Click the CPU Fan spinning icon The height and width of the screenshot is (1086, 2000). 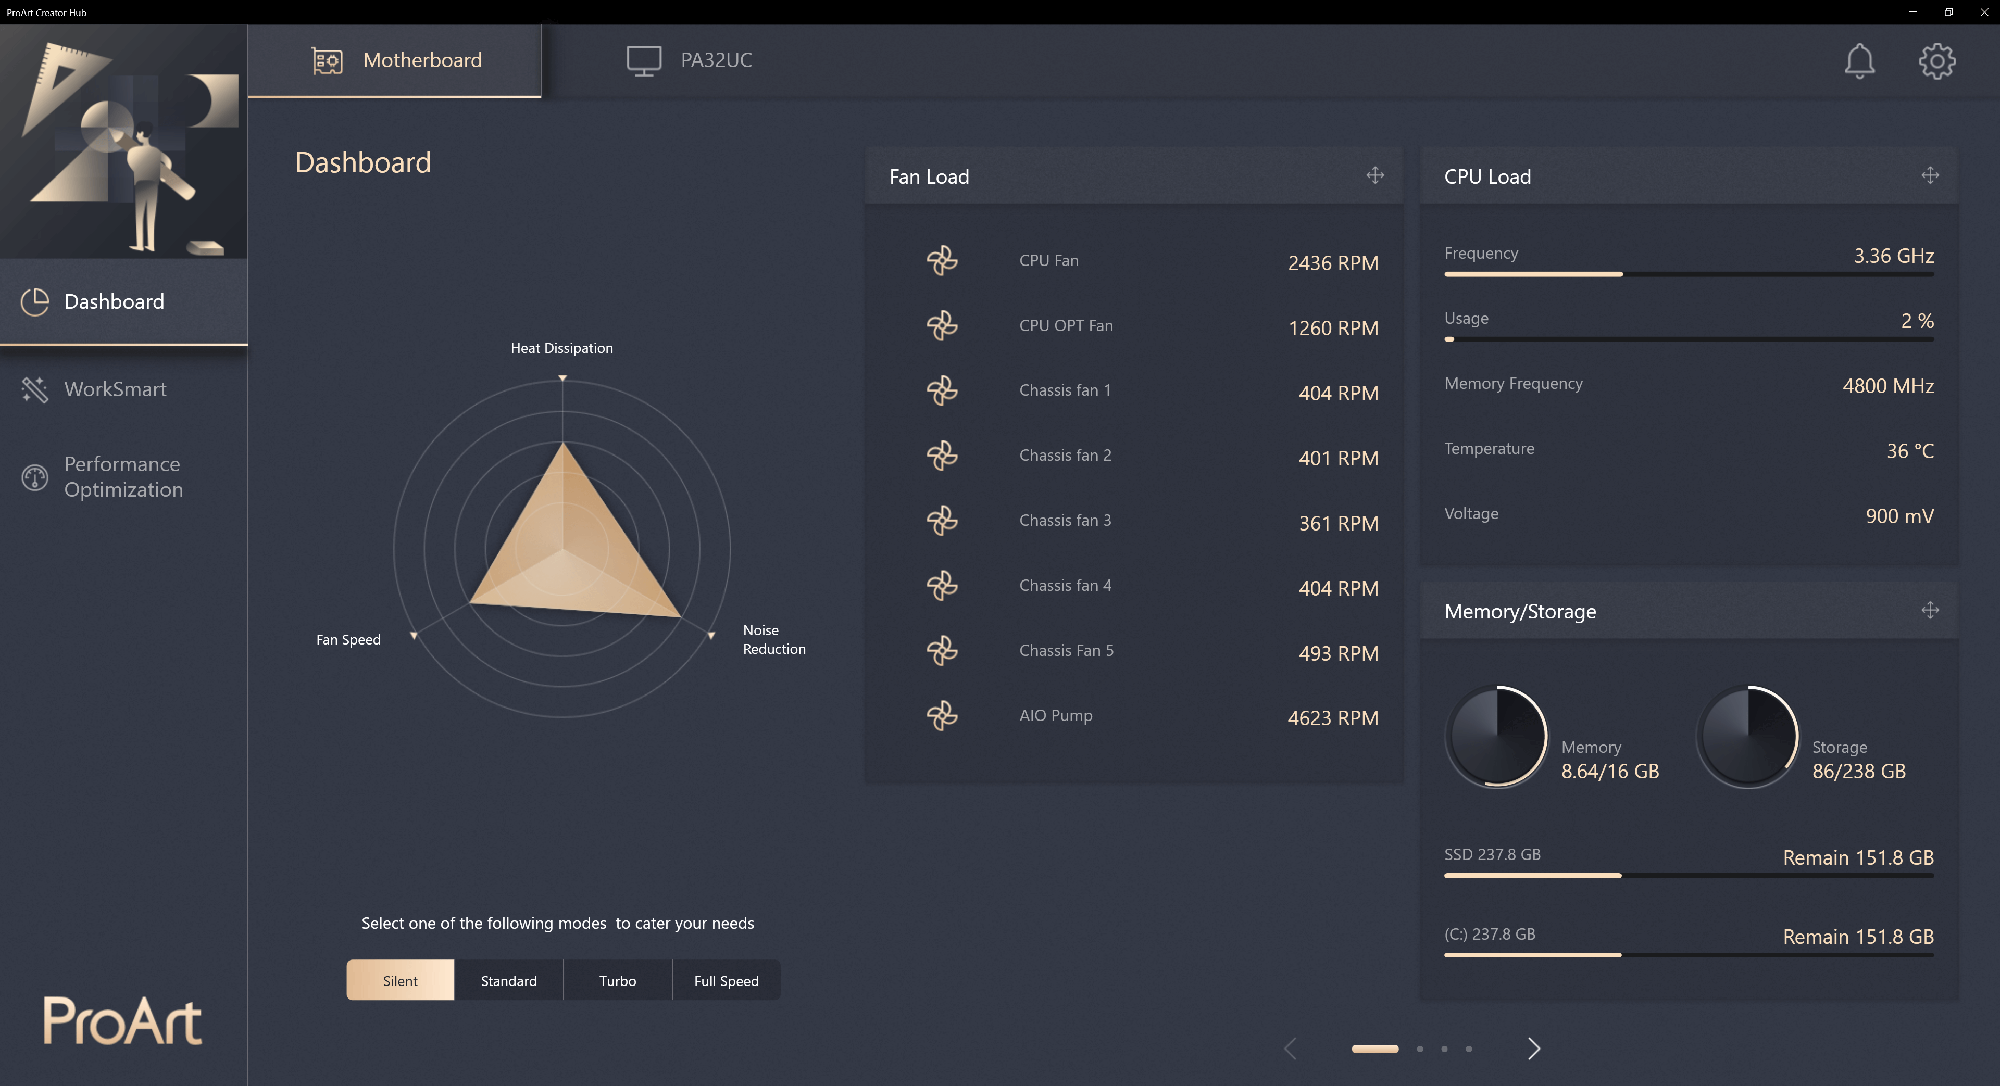pyautogui.click(x=939, y=261)
